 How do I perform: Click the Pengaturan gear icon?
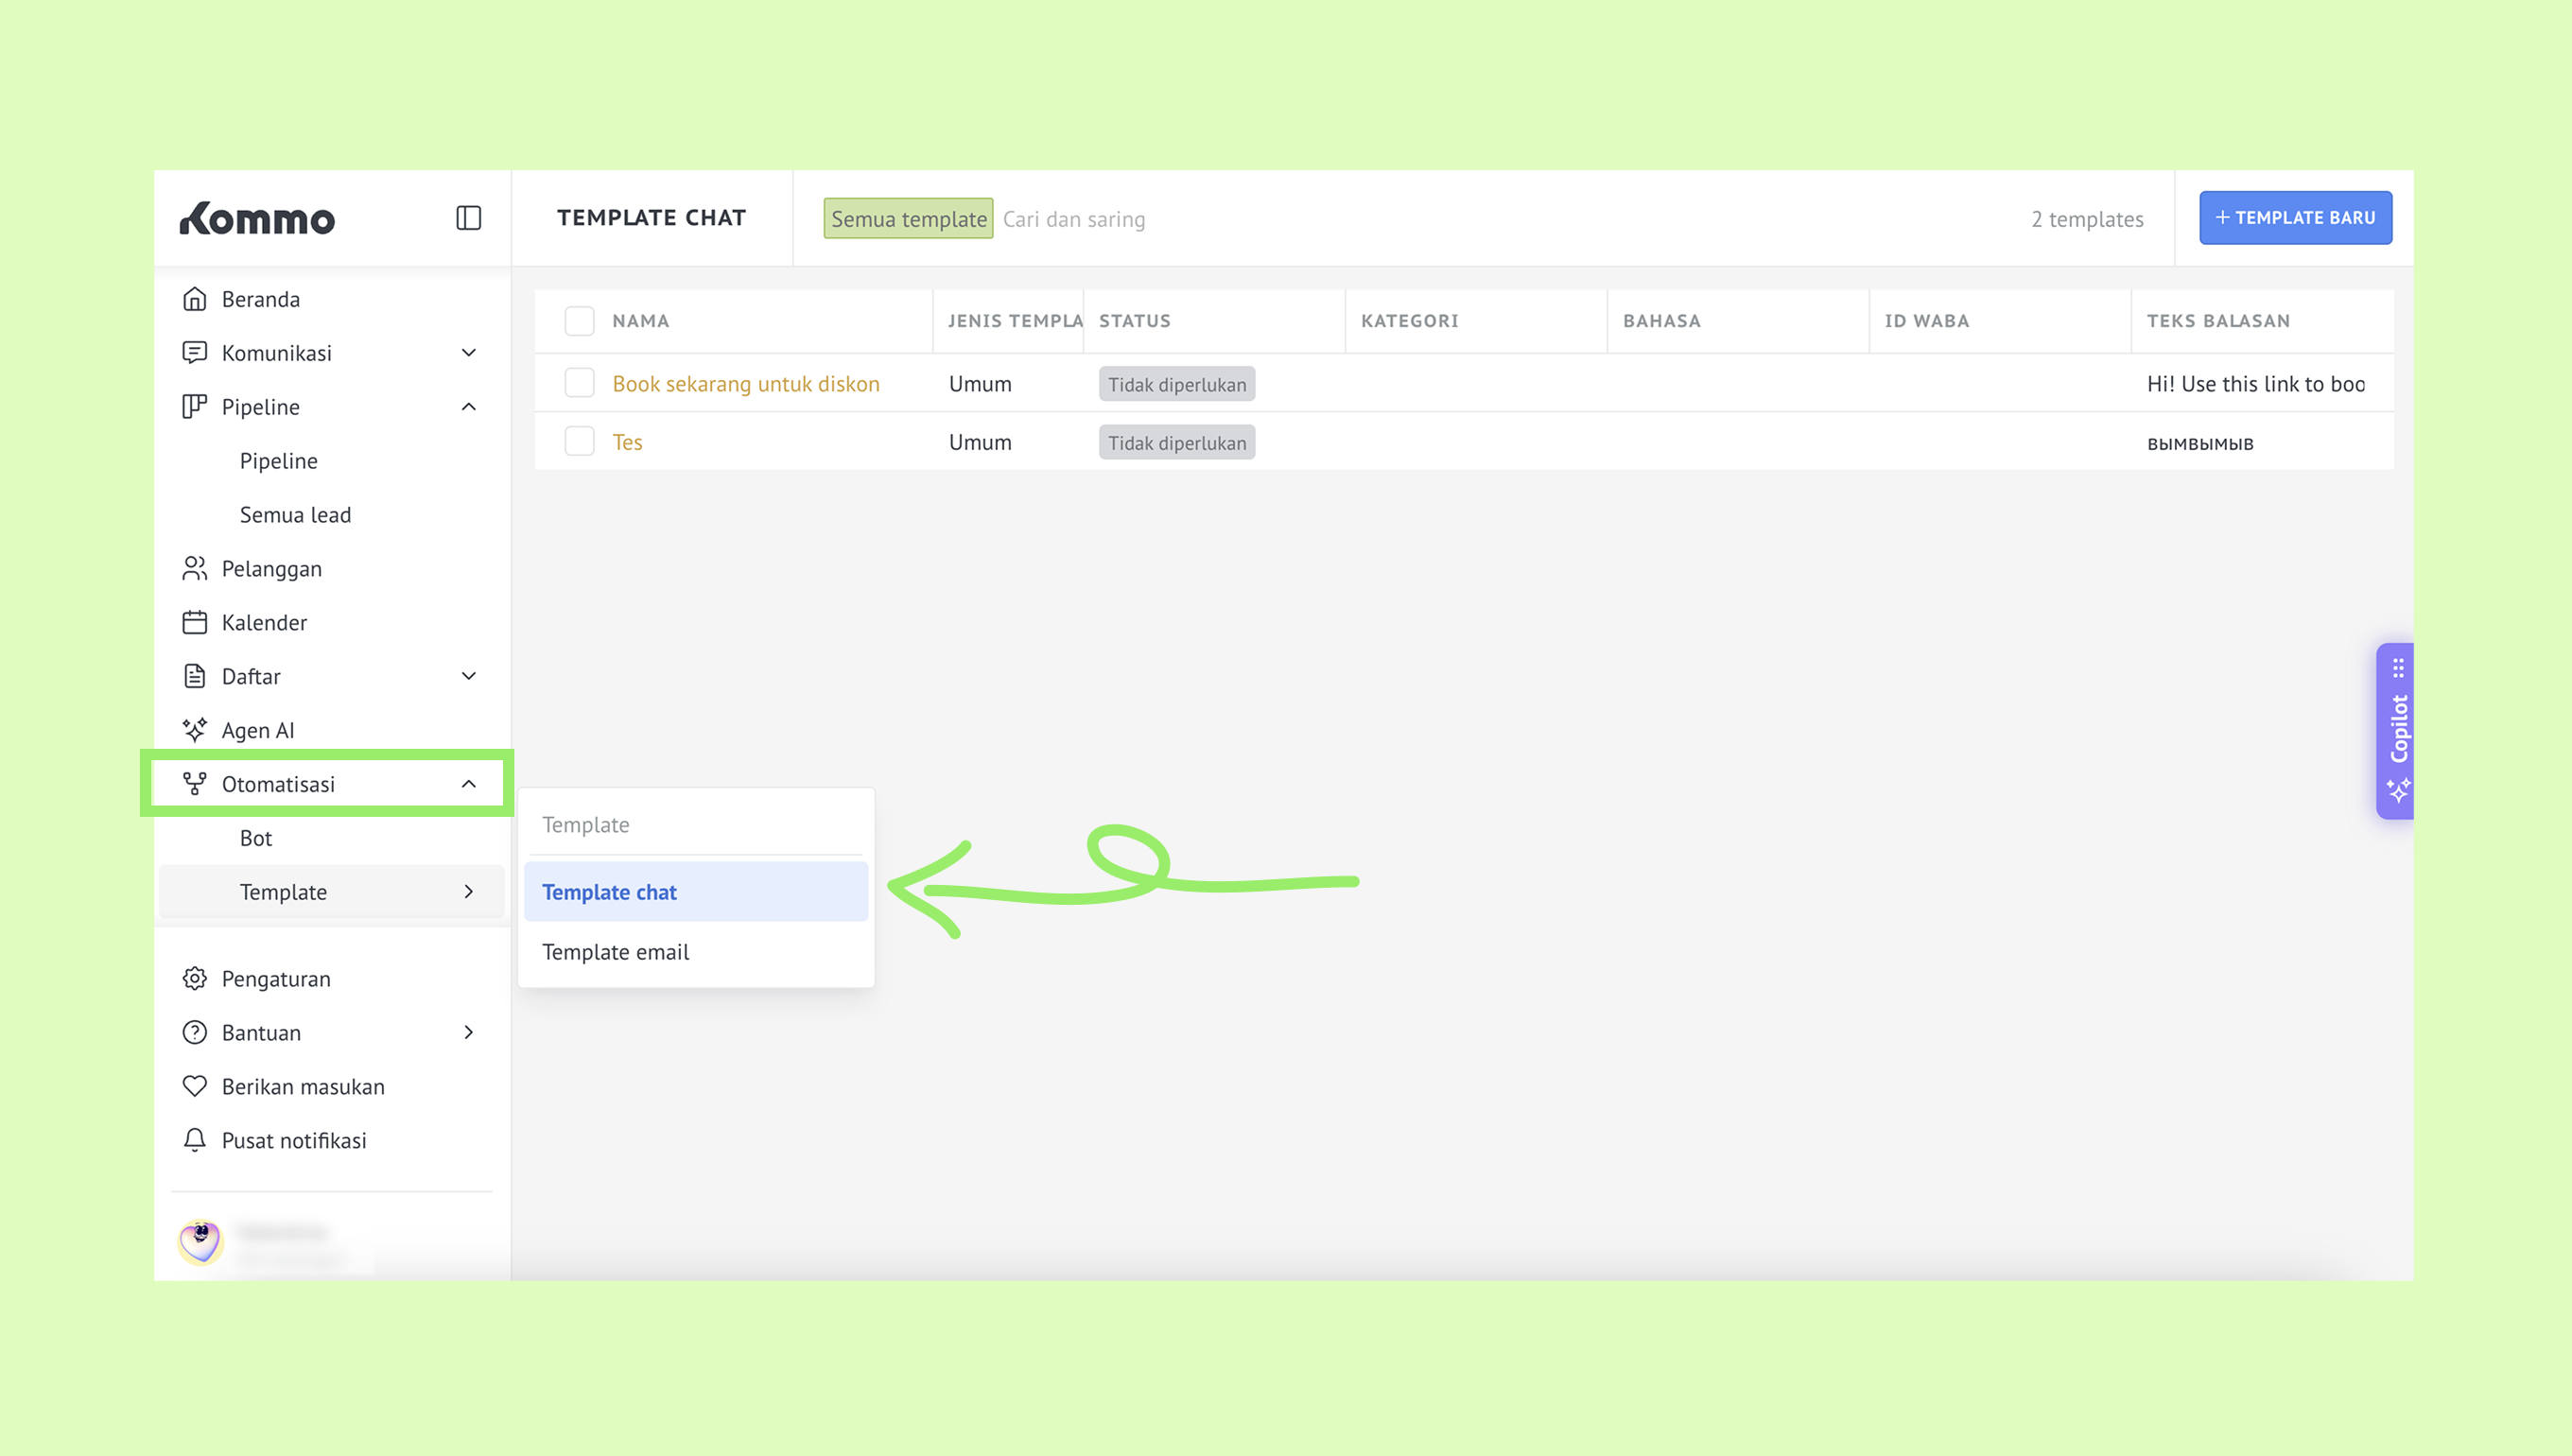pos(195,979)
